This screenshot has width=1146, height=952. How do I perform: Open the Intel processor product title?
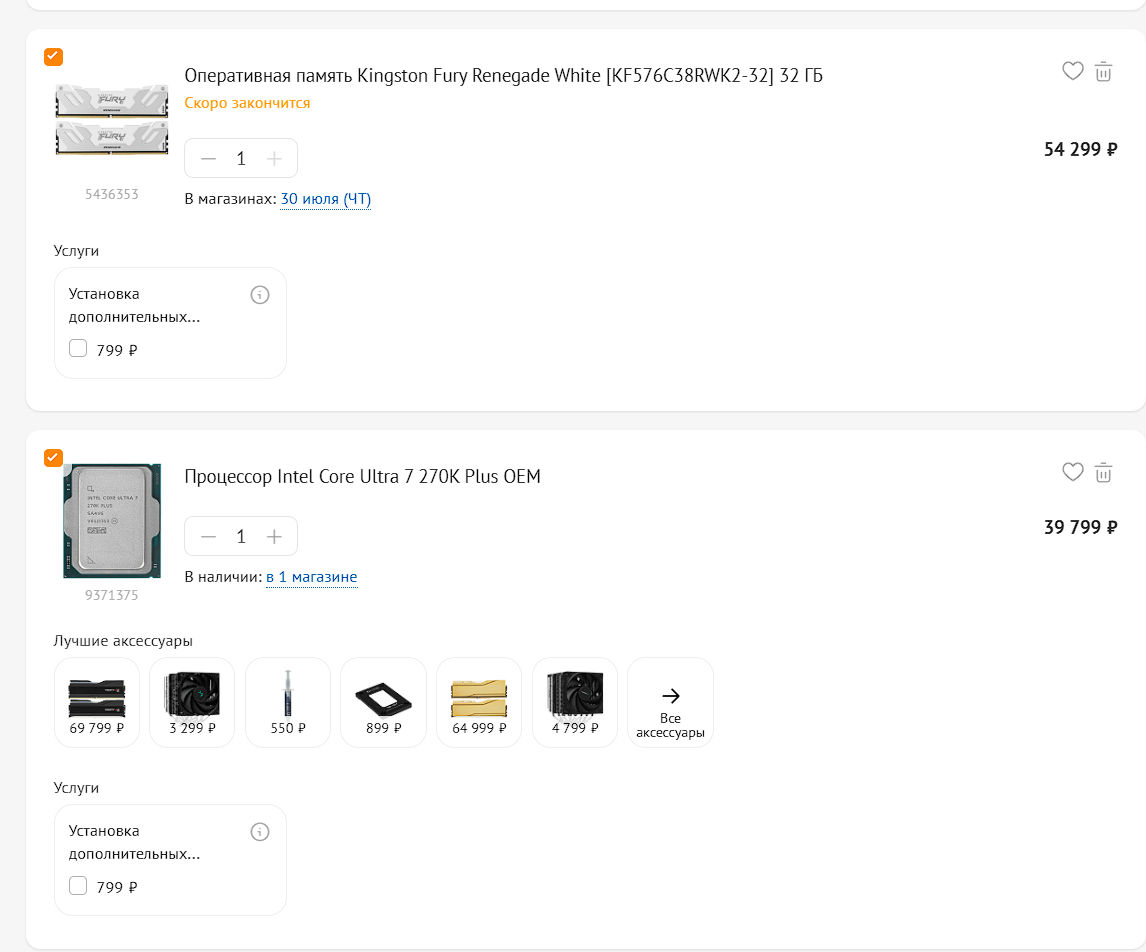[363, 477]
